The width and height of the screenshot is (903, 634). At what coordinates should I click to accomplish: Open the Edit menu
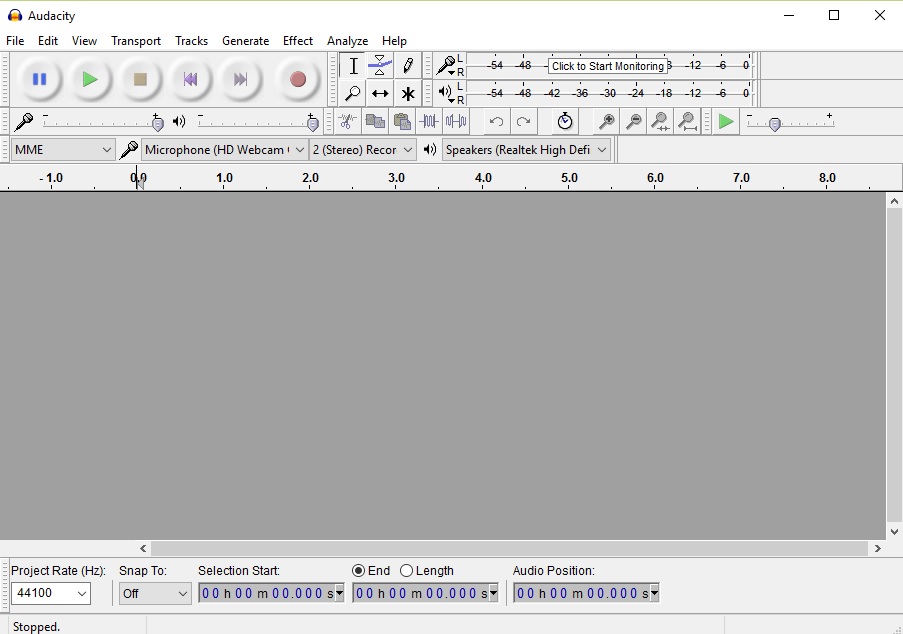pyautogui.click(x=48, y=41)
